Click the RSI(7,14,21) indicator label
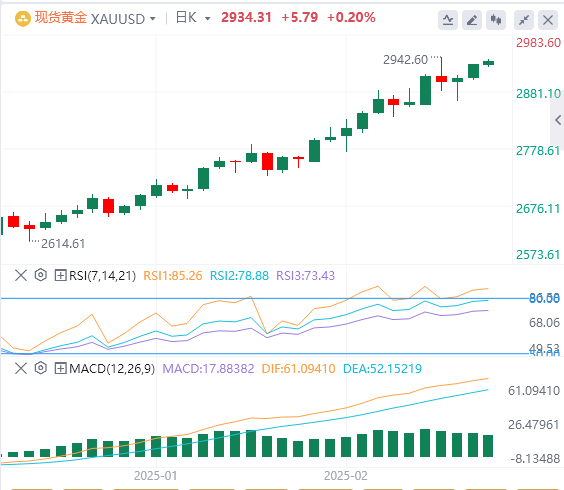Screen dimensions: 564x490 click(102, 276)
